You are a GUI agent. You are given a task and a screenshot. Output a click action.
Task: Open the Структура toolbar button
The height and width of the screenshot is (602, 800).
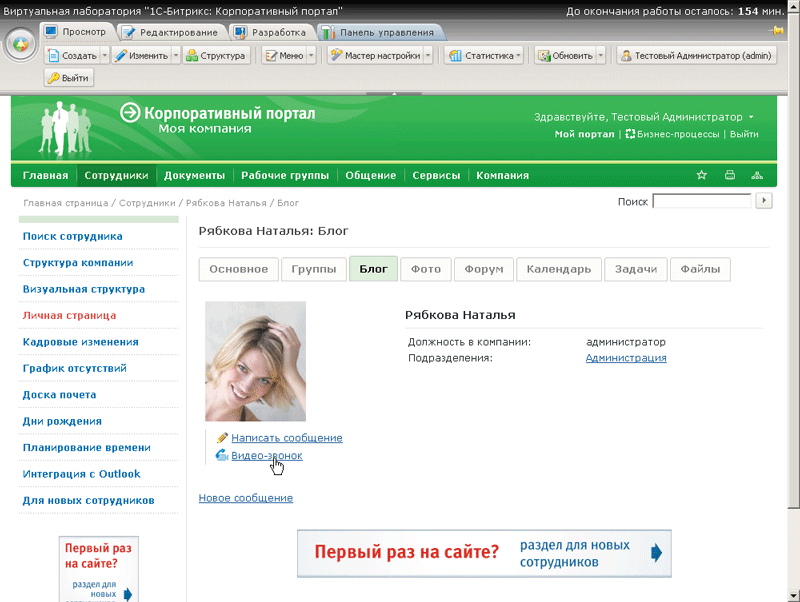pyautogui.click(x=216, y=56)
